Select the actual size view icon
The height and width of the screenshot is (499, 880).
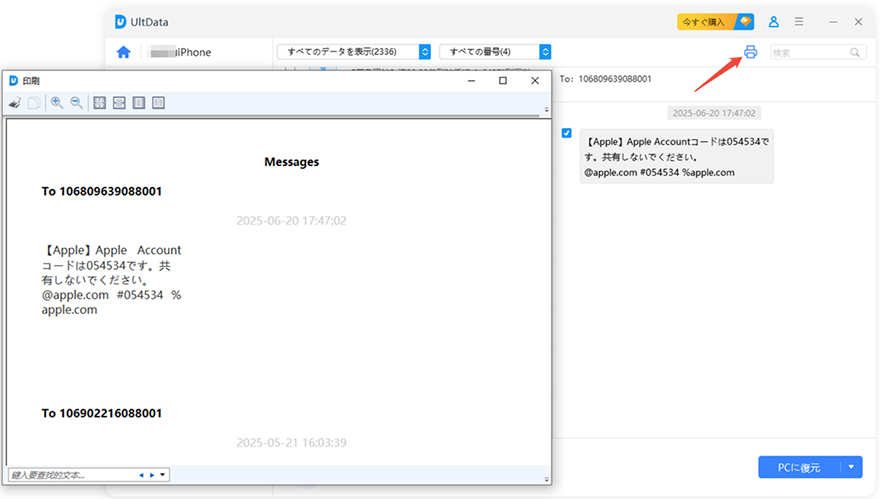(x=99, y=103)
